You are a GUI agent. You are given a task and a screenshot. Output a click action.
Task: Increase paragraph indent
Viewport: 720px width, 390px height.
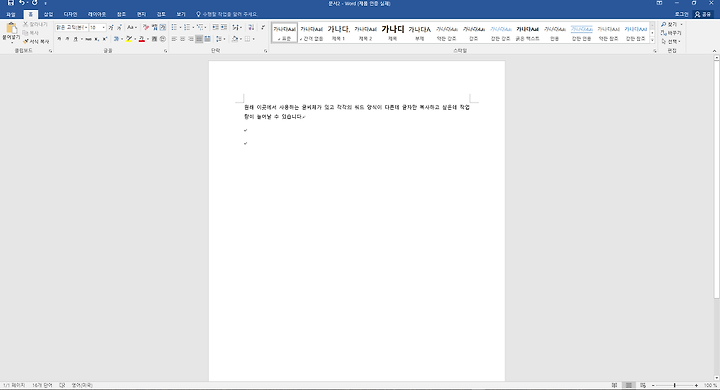click(x=224, y=28)
